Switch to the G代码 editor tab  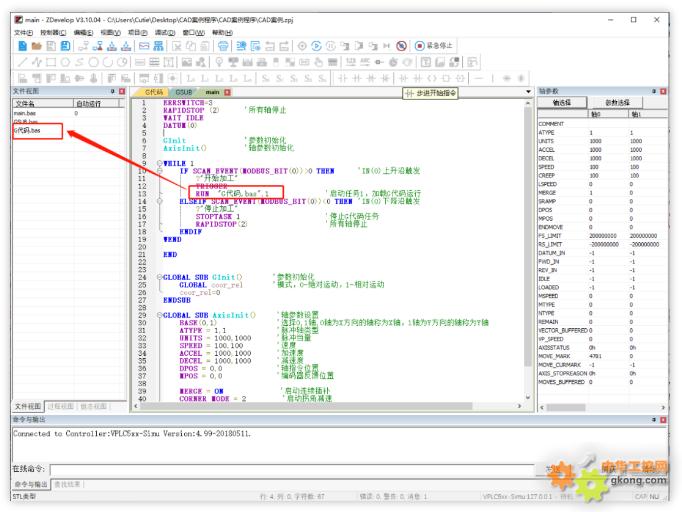pyautogui.click(x=154, y=92)
